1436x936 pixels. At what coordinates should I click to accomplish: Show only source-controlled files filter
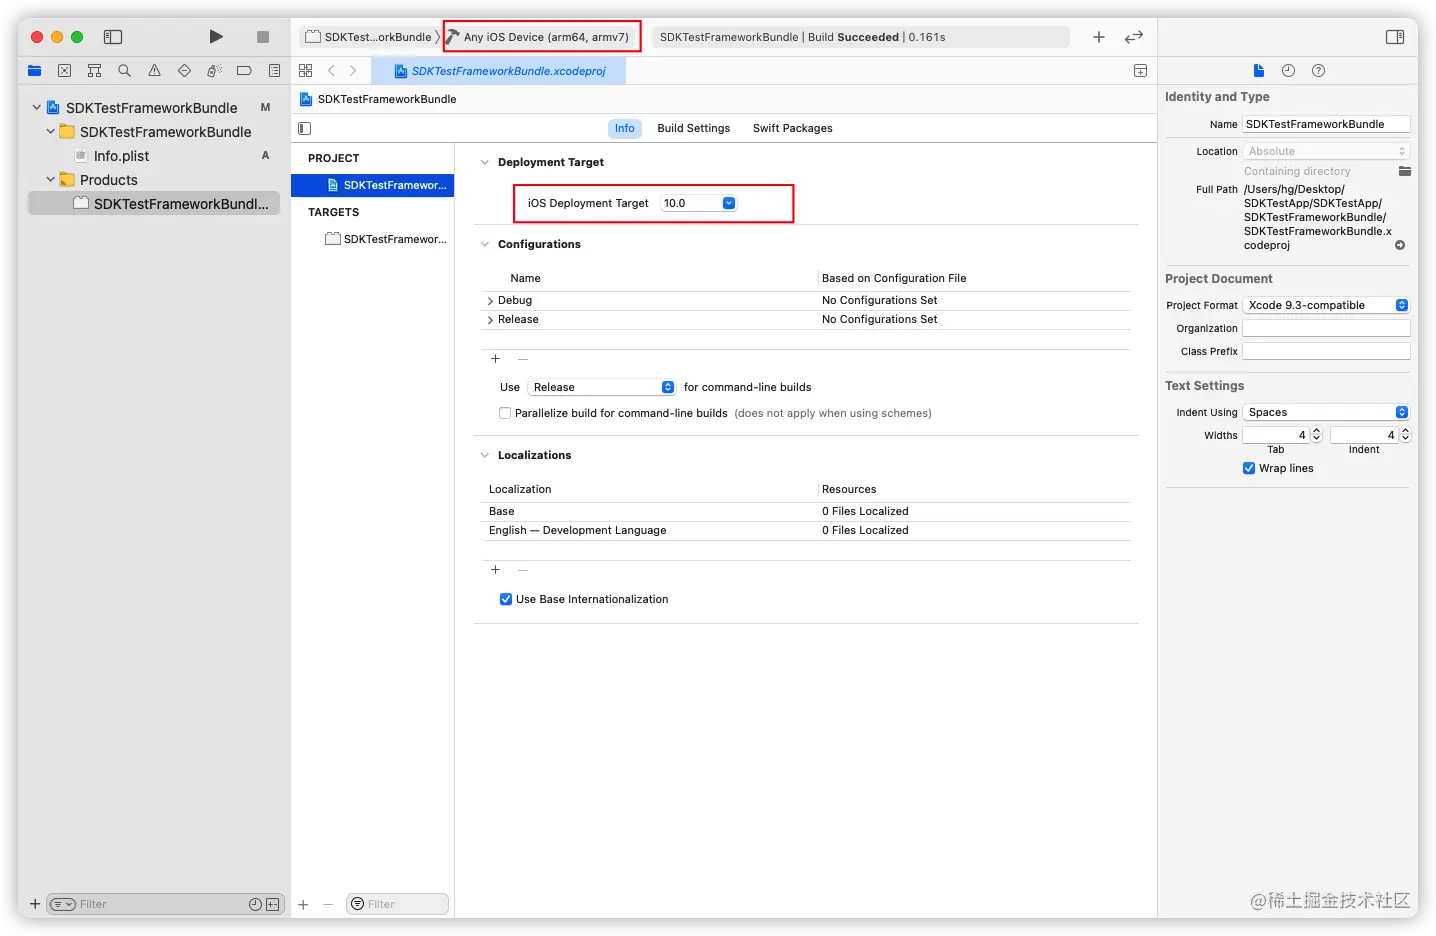point(273,904)
